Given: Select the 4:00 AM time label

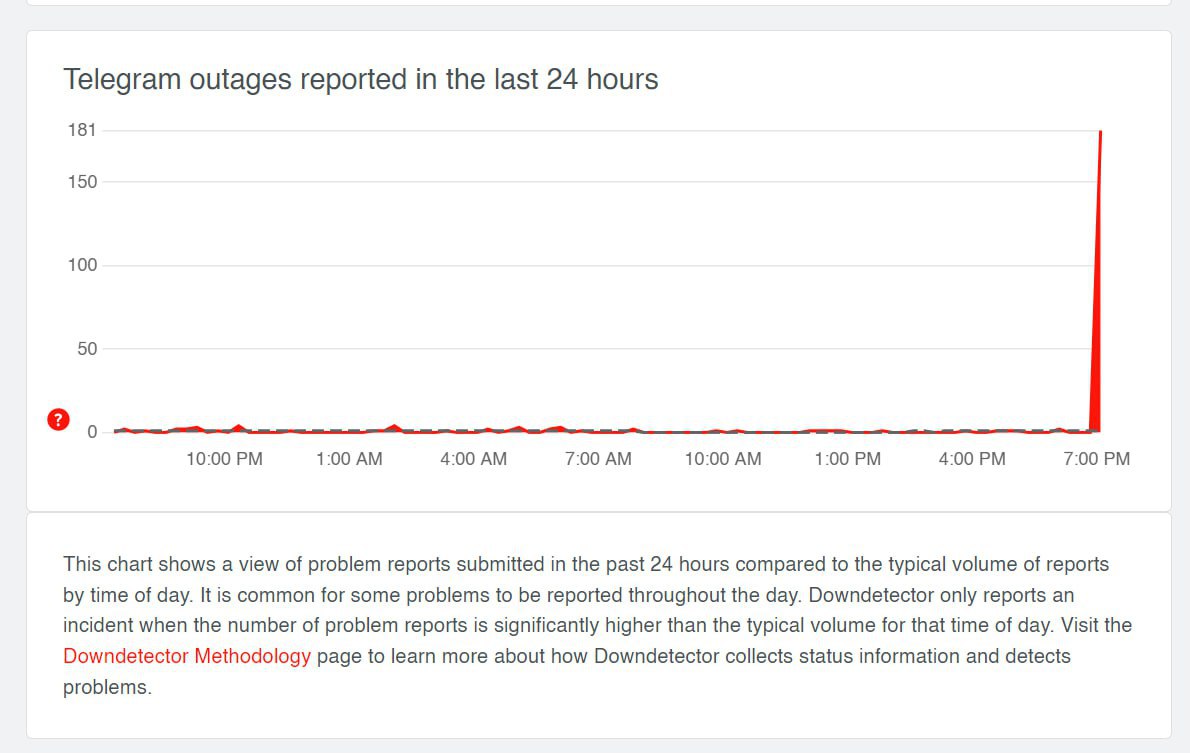Looking at the screenshot, I should (x=473, y=459).
